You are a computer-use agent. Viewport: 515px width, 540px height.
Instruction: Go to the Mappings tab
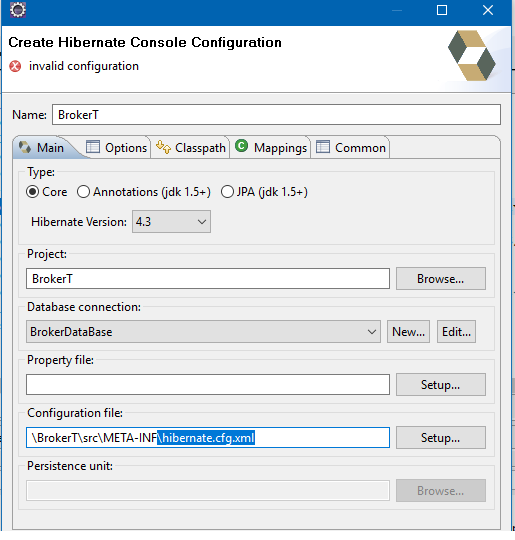pos(271,147)
